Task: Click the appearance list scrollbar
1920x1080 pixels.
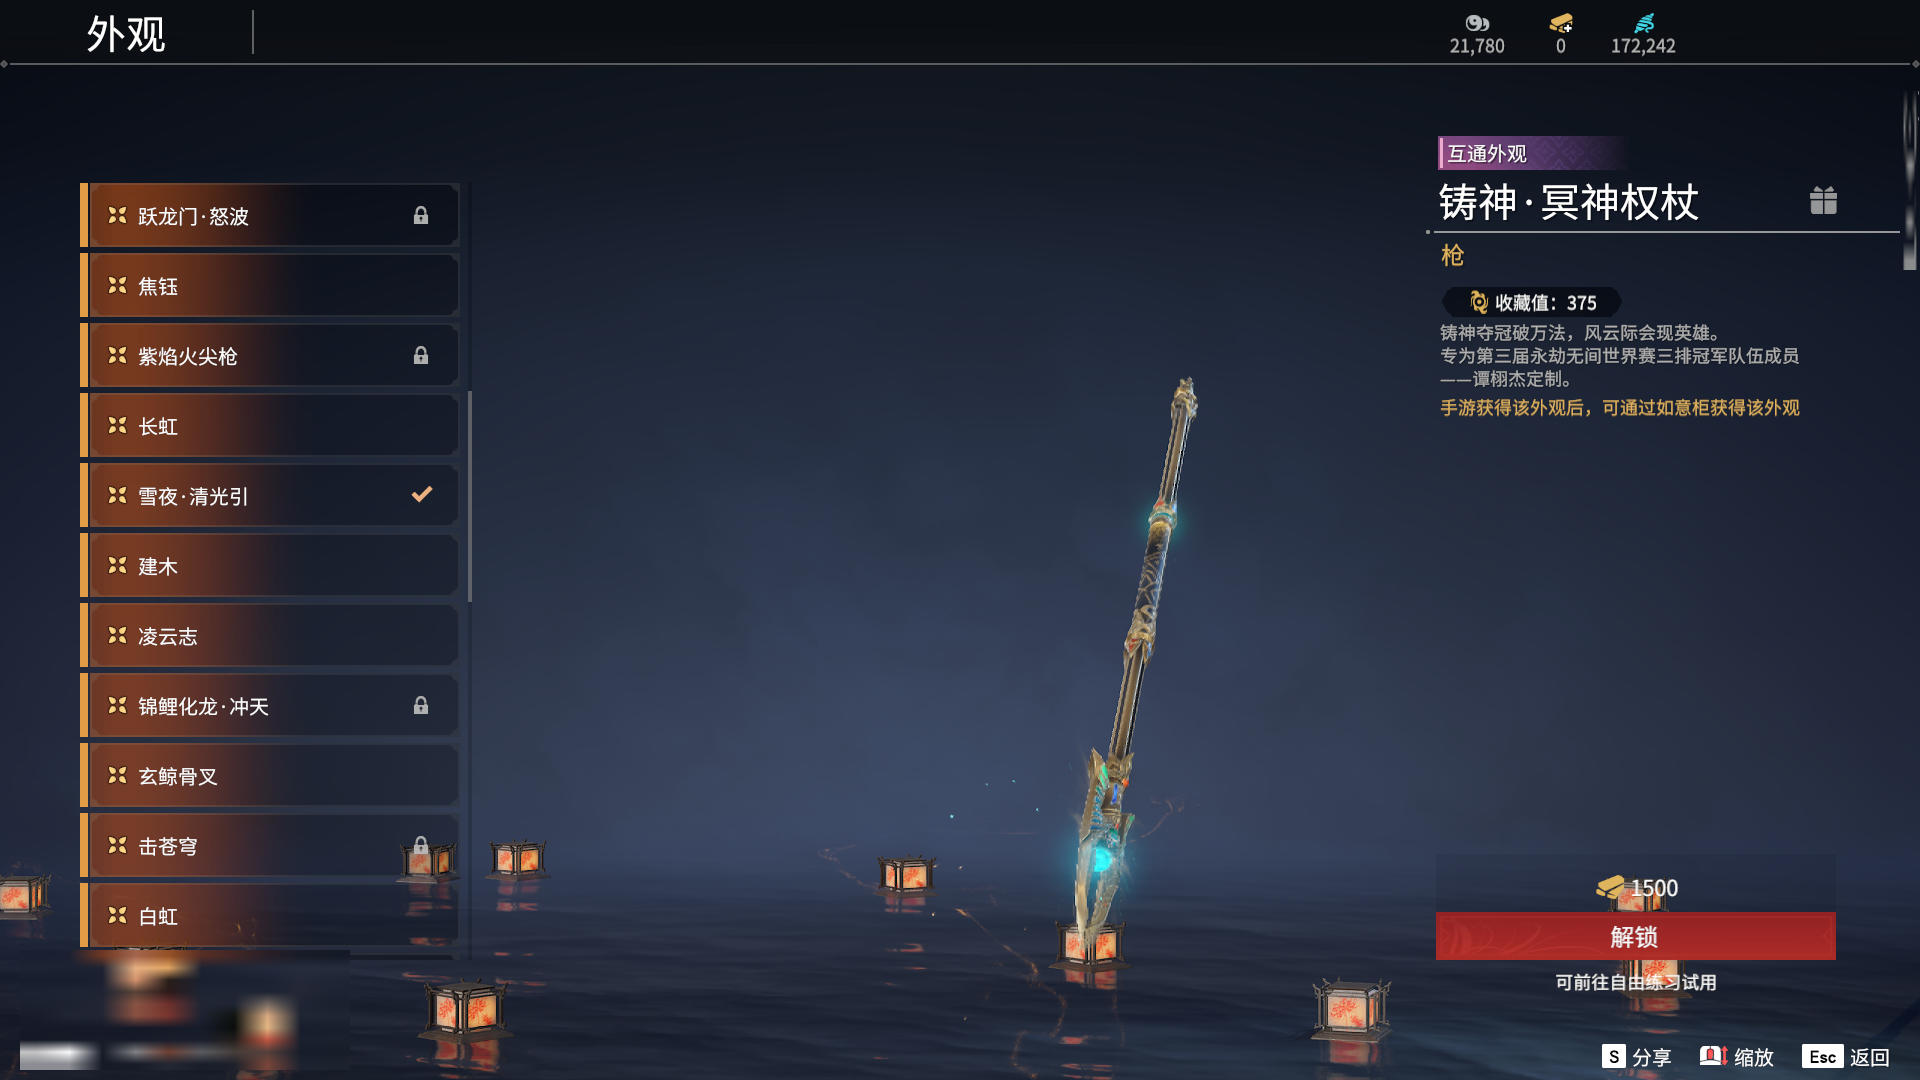Action: point(470,497)
